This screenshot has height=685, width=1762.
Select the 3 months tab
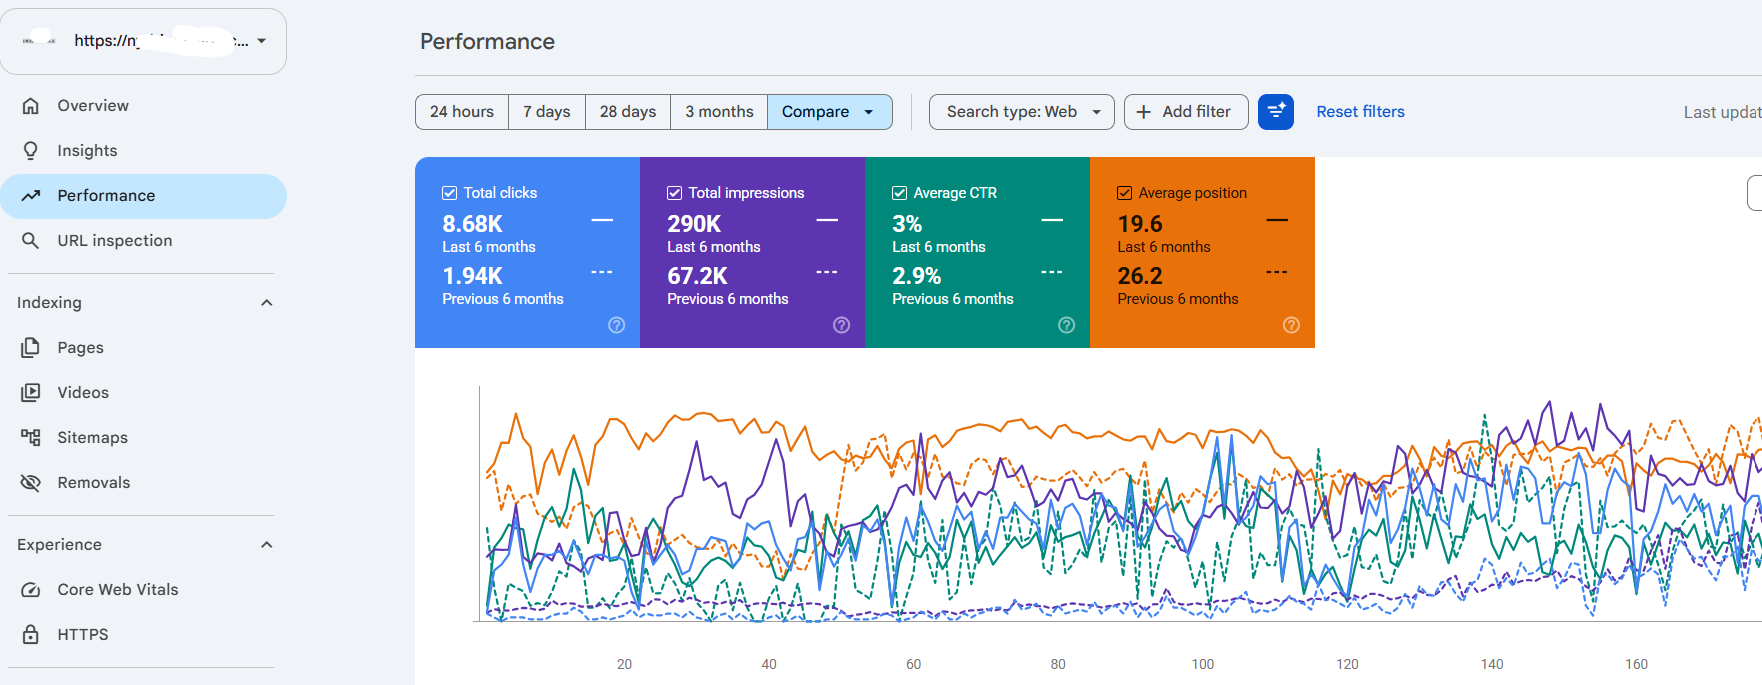[x=719, y=112]
